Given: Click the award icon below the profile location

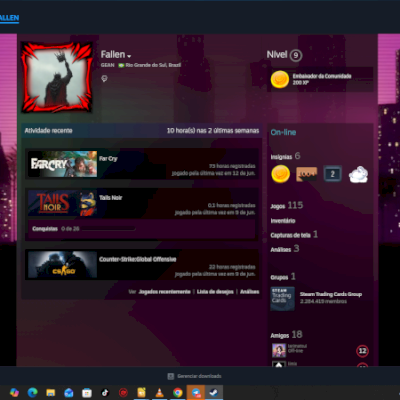Looking at the screenshot, I should pos(104,79).
